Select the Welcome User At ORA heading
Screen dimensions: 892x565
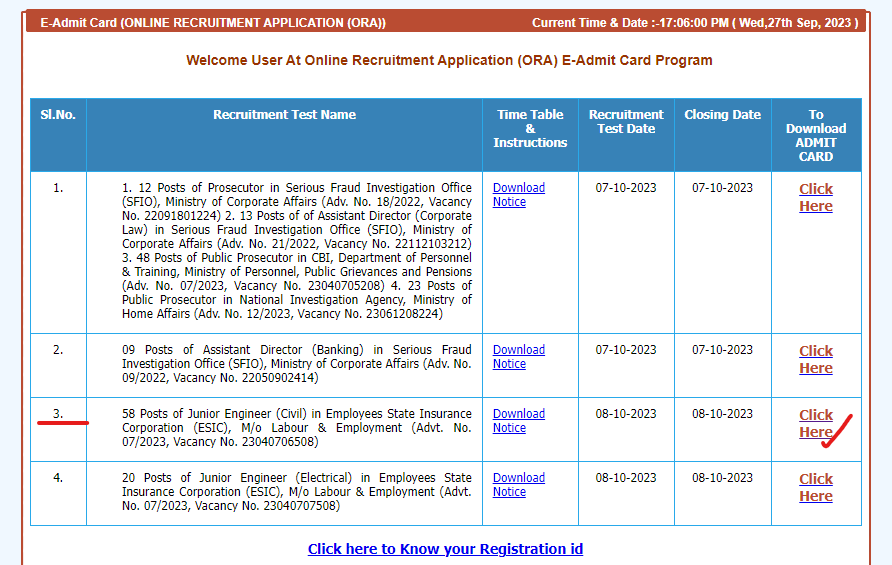[449, 60]
